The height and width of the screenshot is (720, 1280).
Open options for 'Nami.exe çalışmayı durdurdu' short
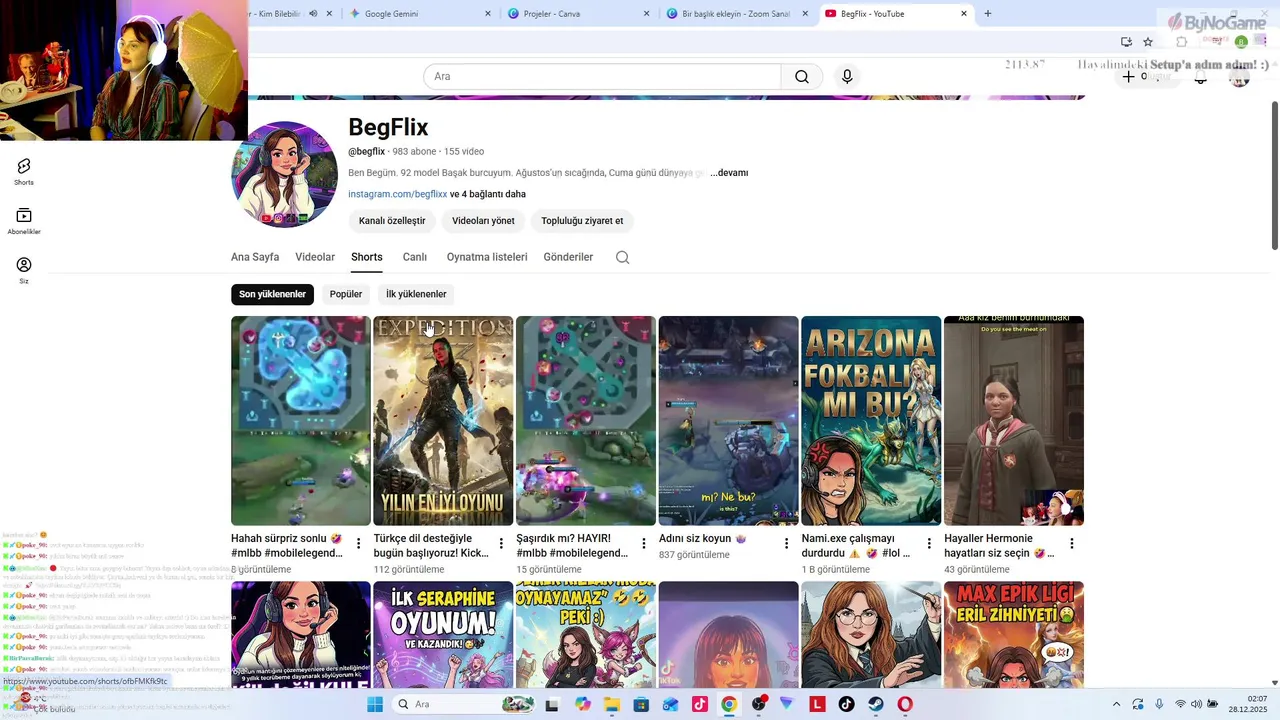pos(929,544)
